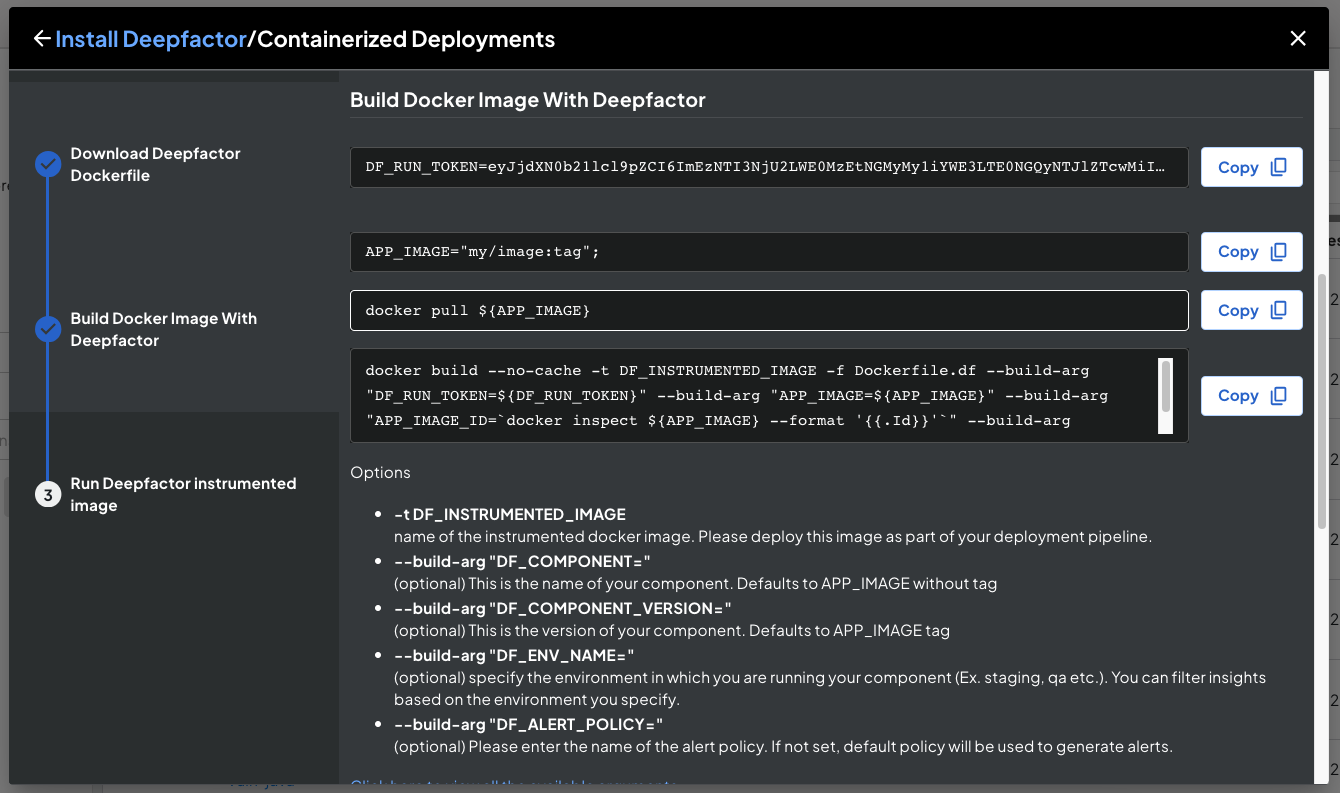Copy the docker build command
Viewport: 1340px width, 793px height.
coord(1251,396)
